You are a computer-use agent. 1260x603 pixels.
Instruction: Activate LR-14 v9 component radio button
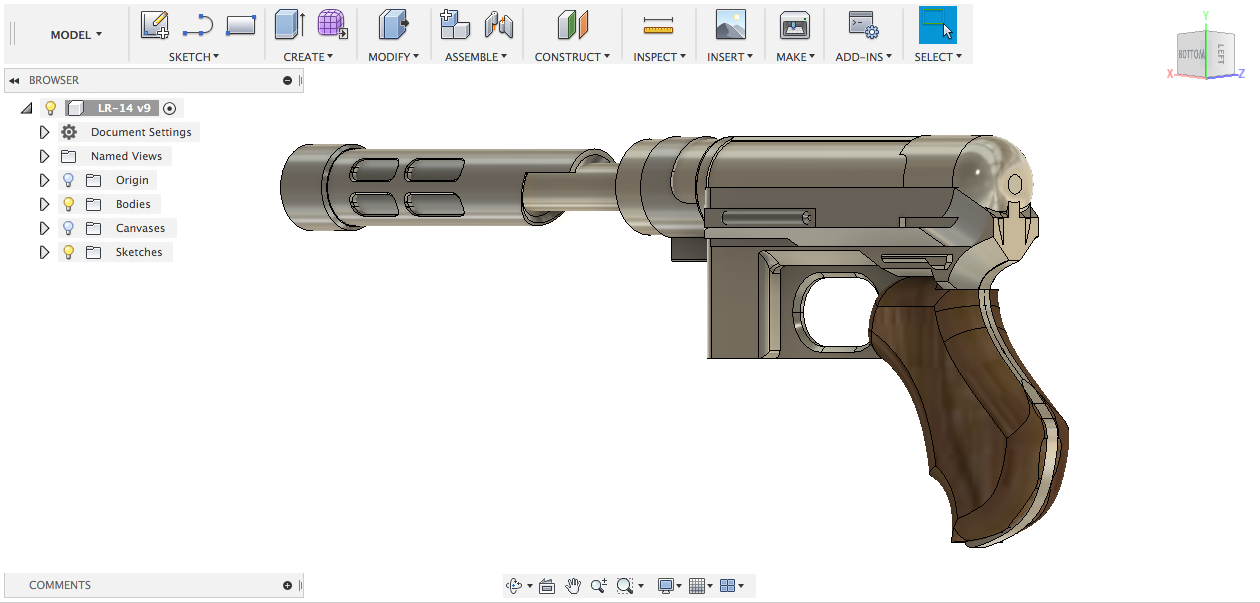pyautogui.click(x=170, y=108)
